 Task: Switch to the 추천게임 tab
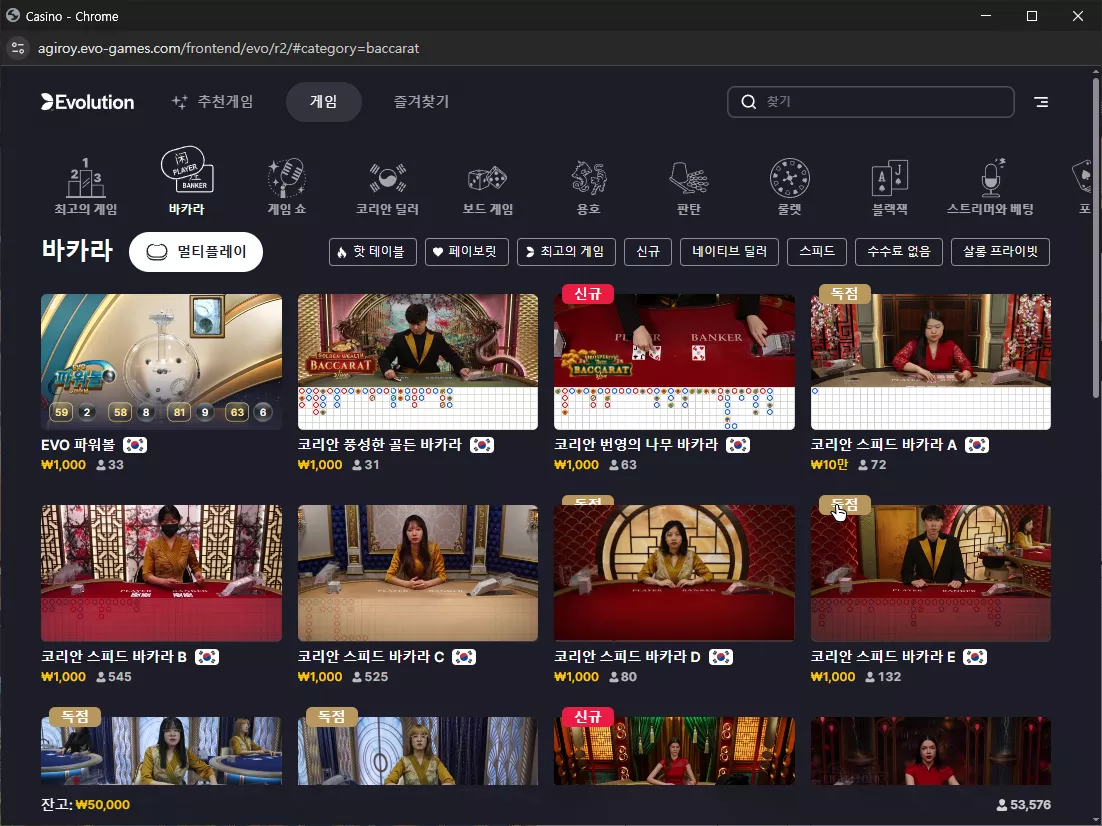click(x=212, y=102)
